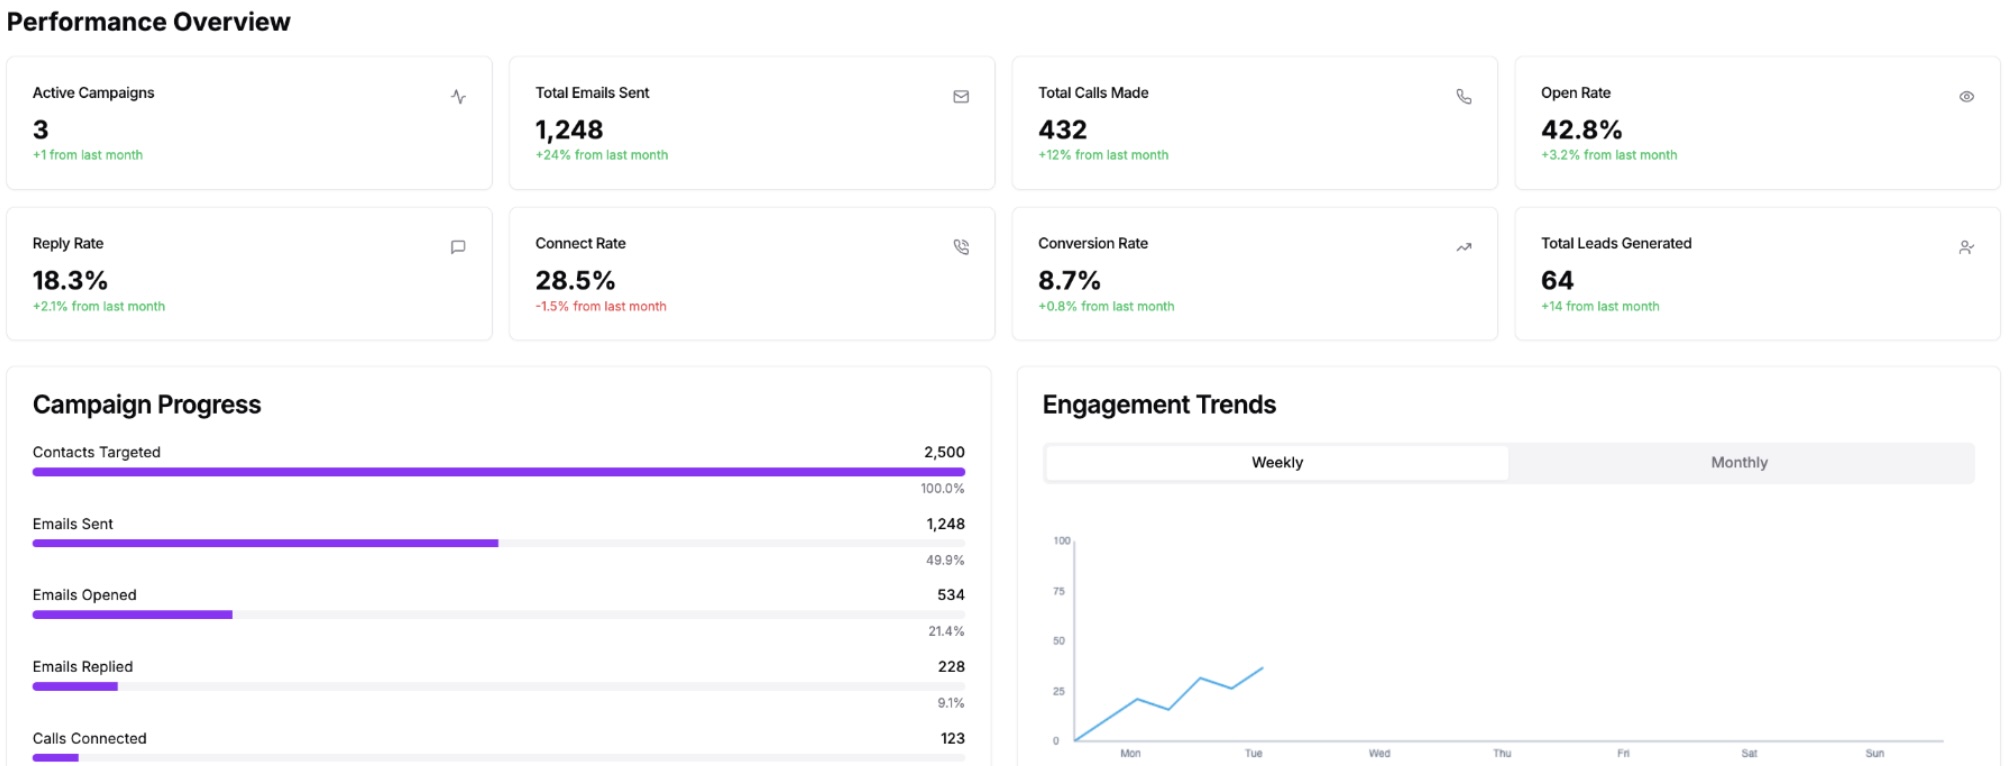Click the trending arrow icon in Conversion Rate
Viewport: 2008px width, 766px height.
coord(1464,247)
